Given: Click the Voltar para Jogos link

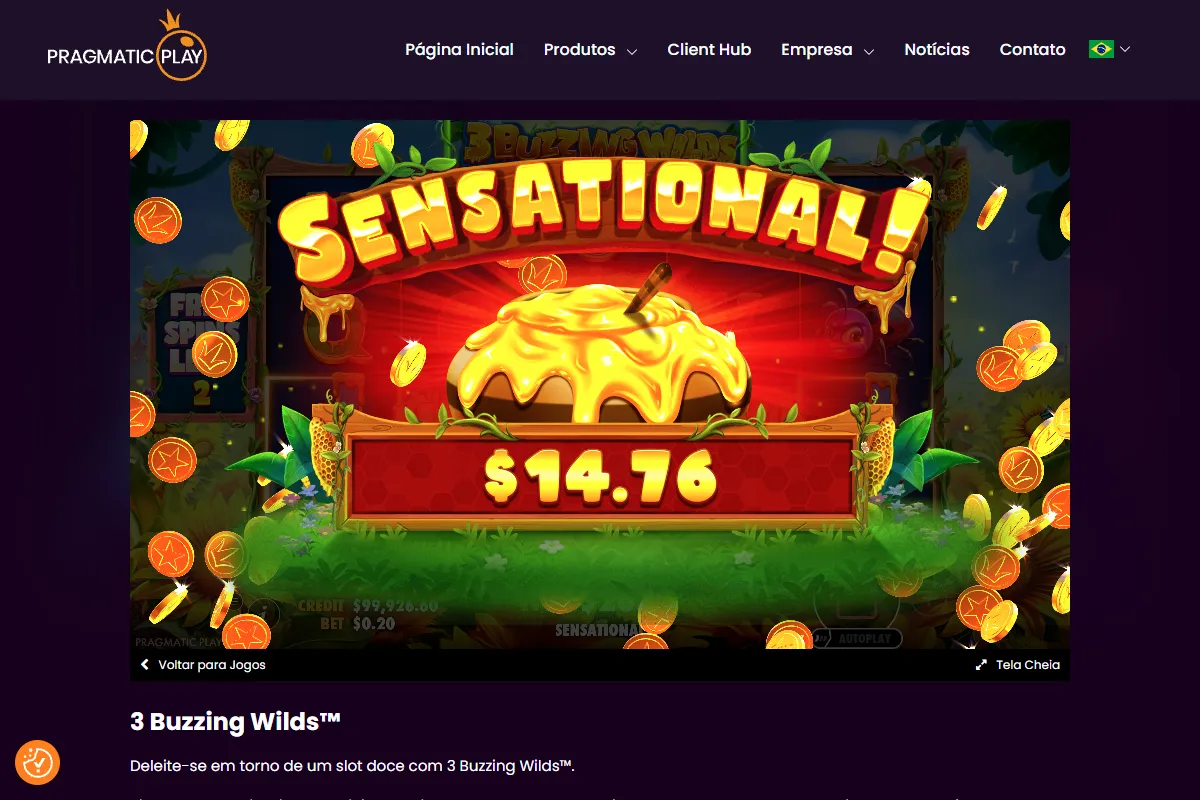Looking at the screenshot, I should [212, 665].
